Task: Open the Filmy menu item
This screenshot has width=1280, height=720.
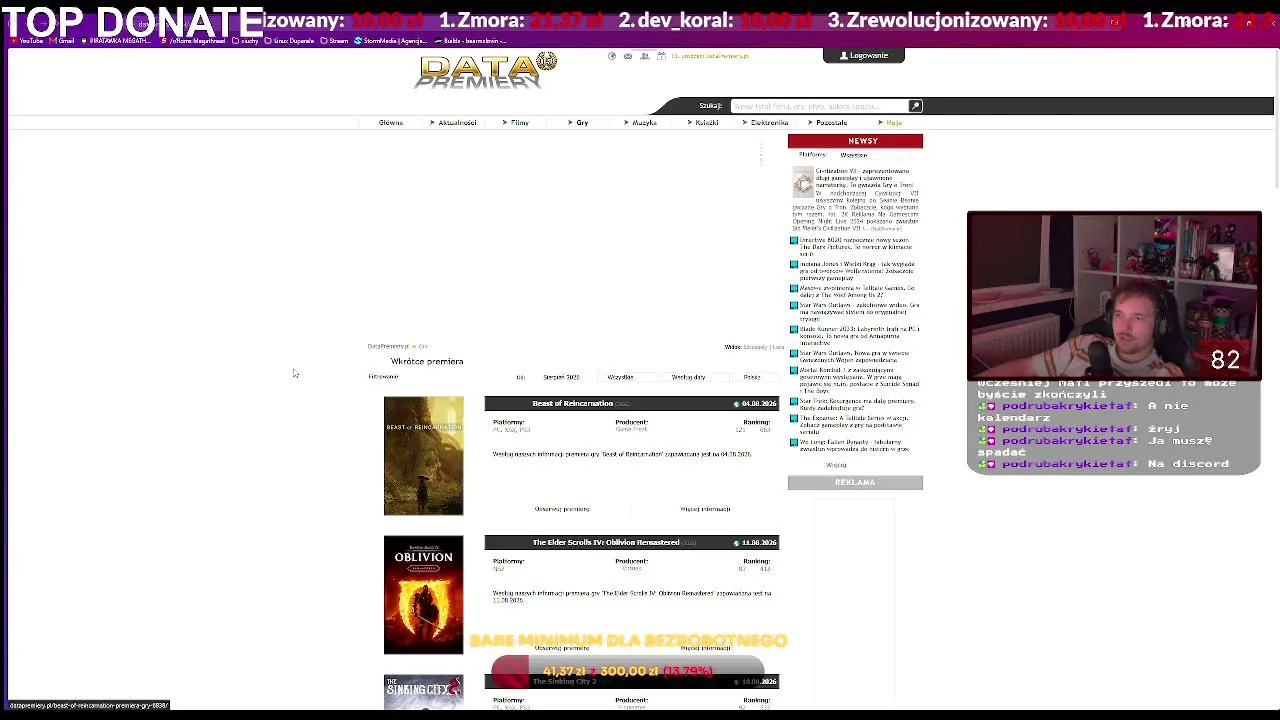Action: [519, 123]
